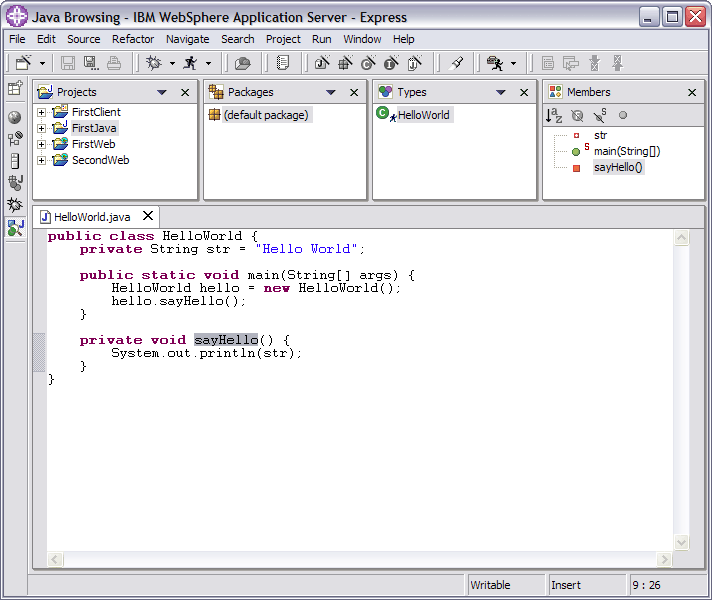Click the Run running-man icon

(x=190, y=63)
